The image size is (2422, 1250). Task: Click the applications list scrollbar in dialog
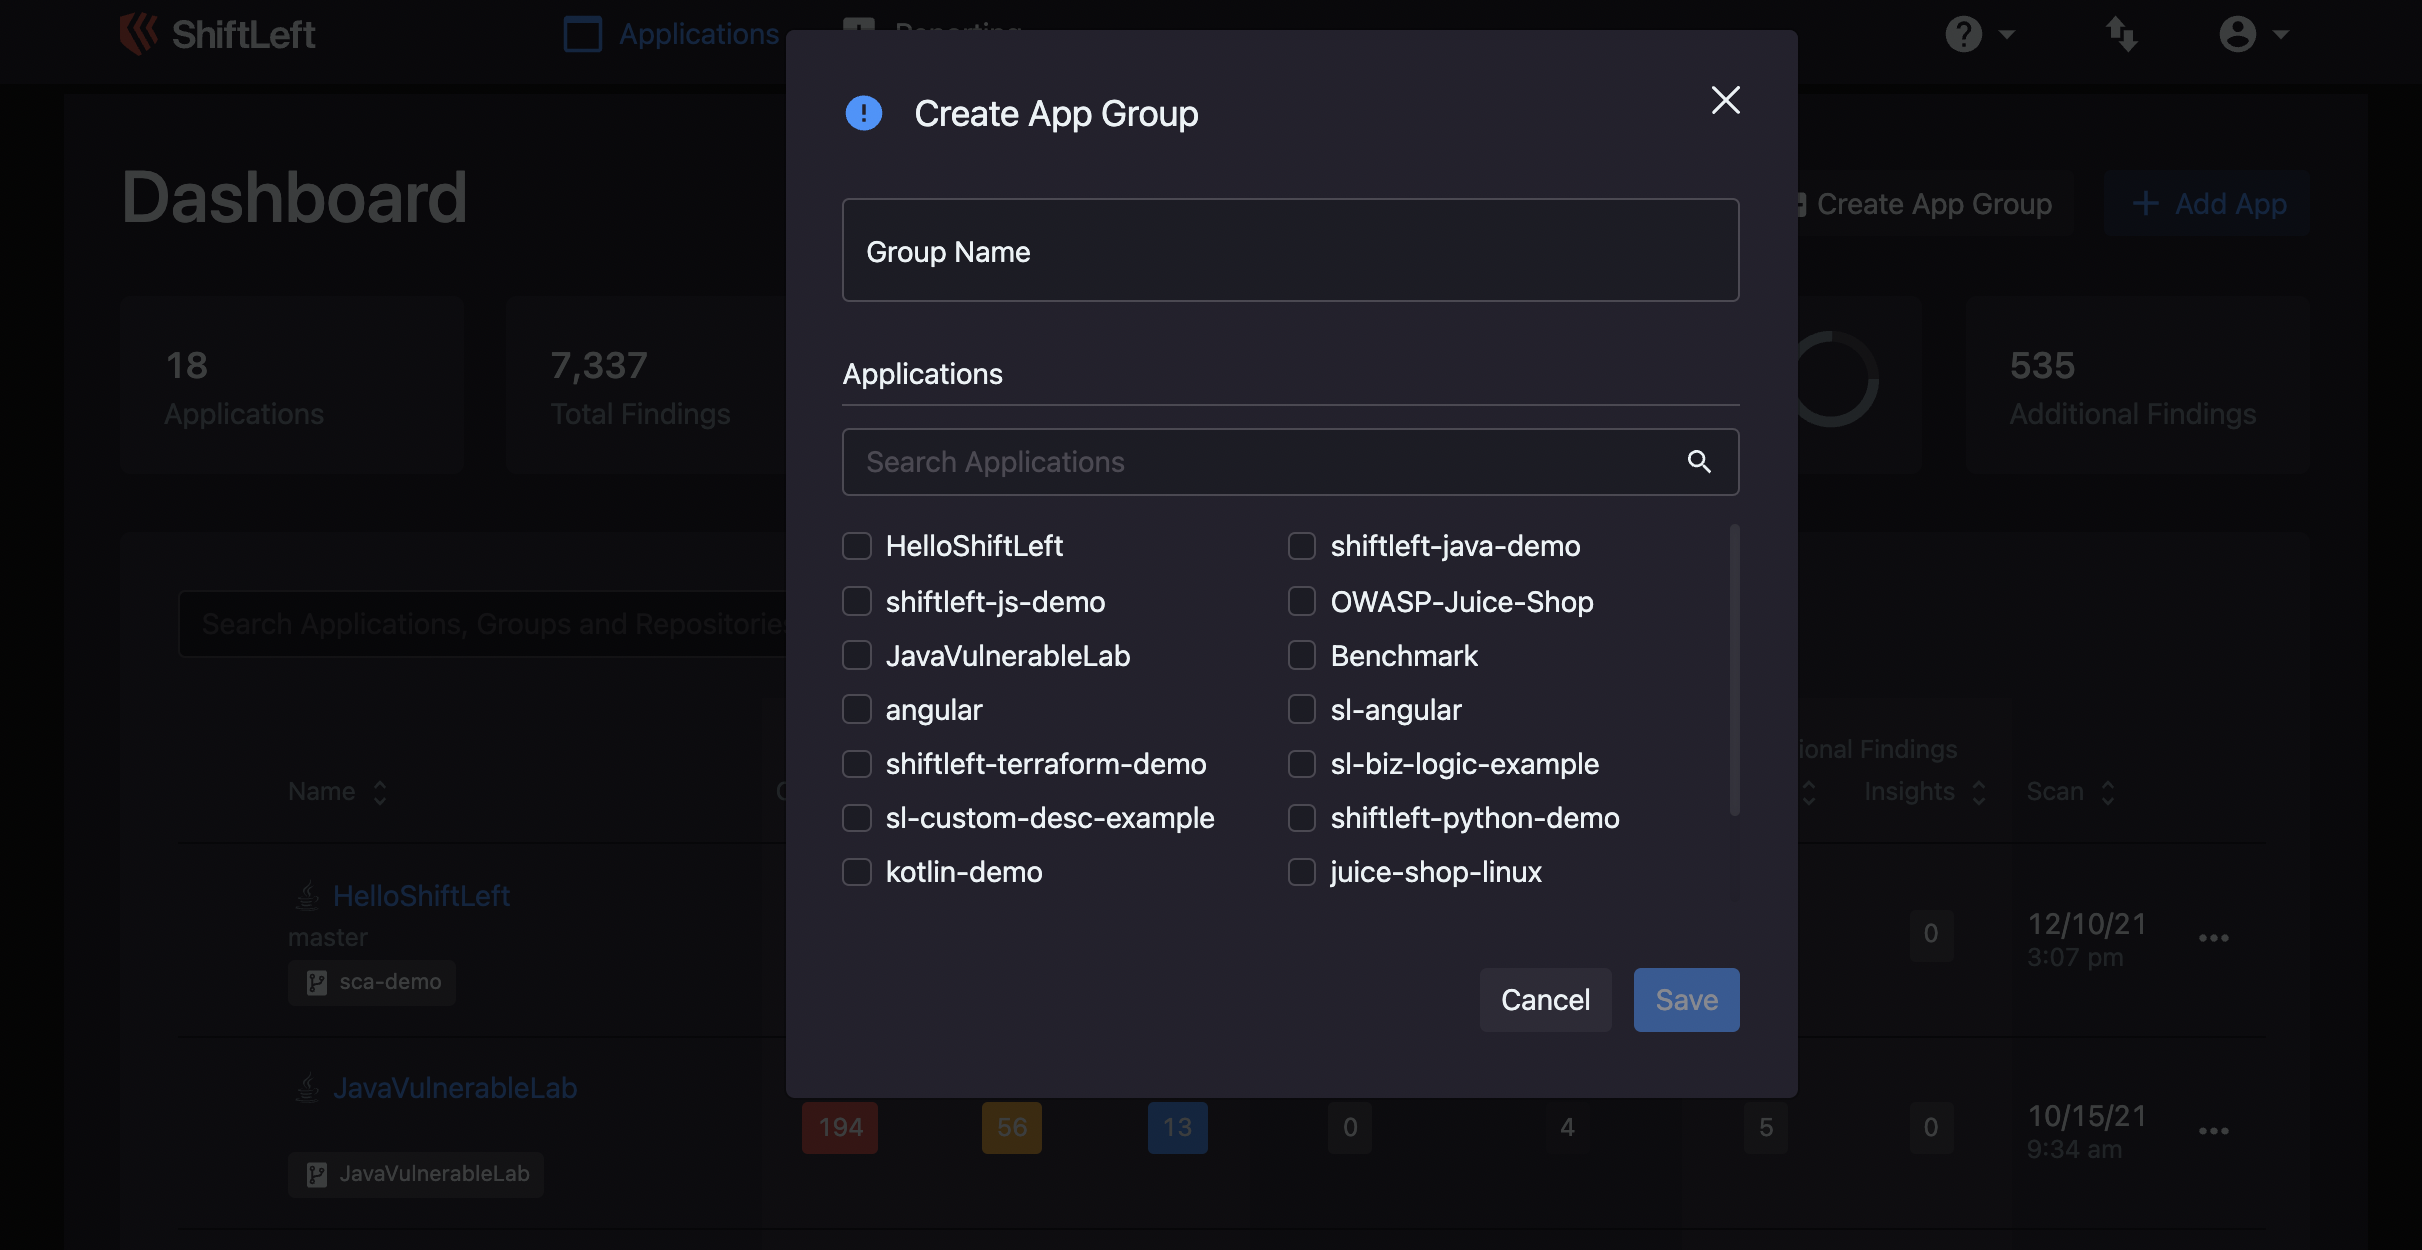pos(1734,669)
